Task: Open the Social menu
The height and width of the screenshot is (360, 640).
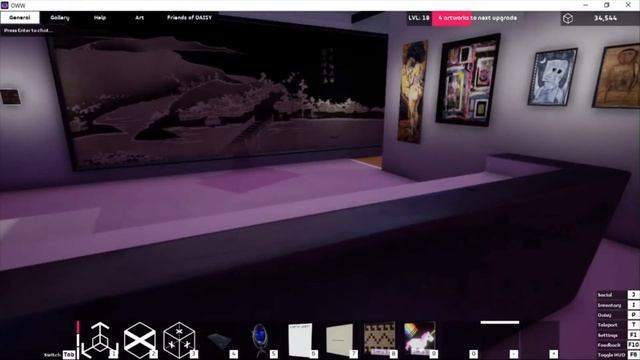Action: (617, 295)
